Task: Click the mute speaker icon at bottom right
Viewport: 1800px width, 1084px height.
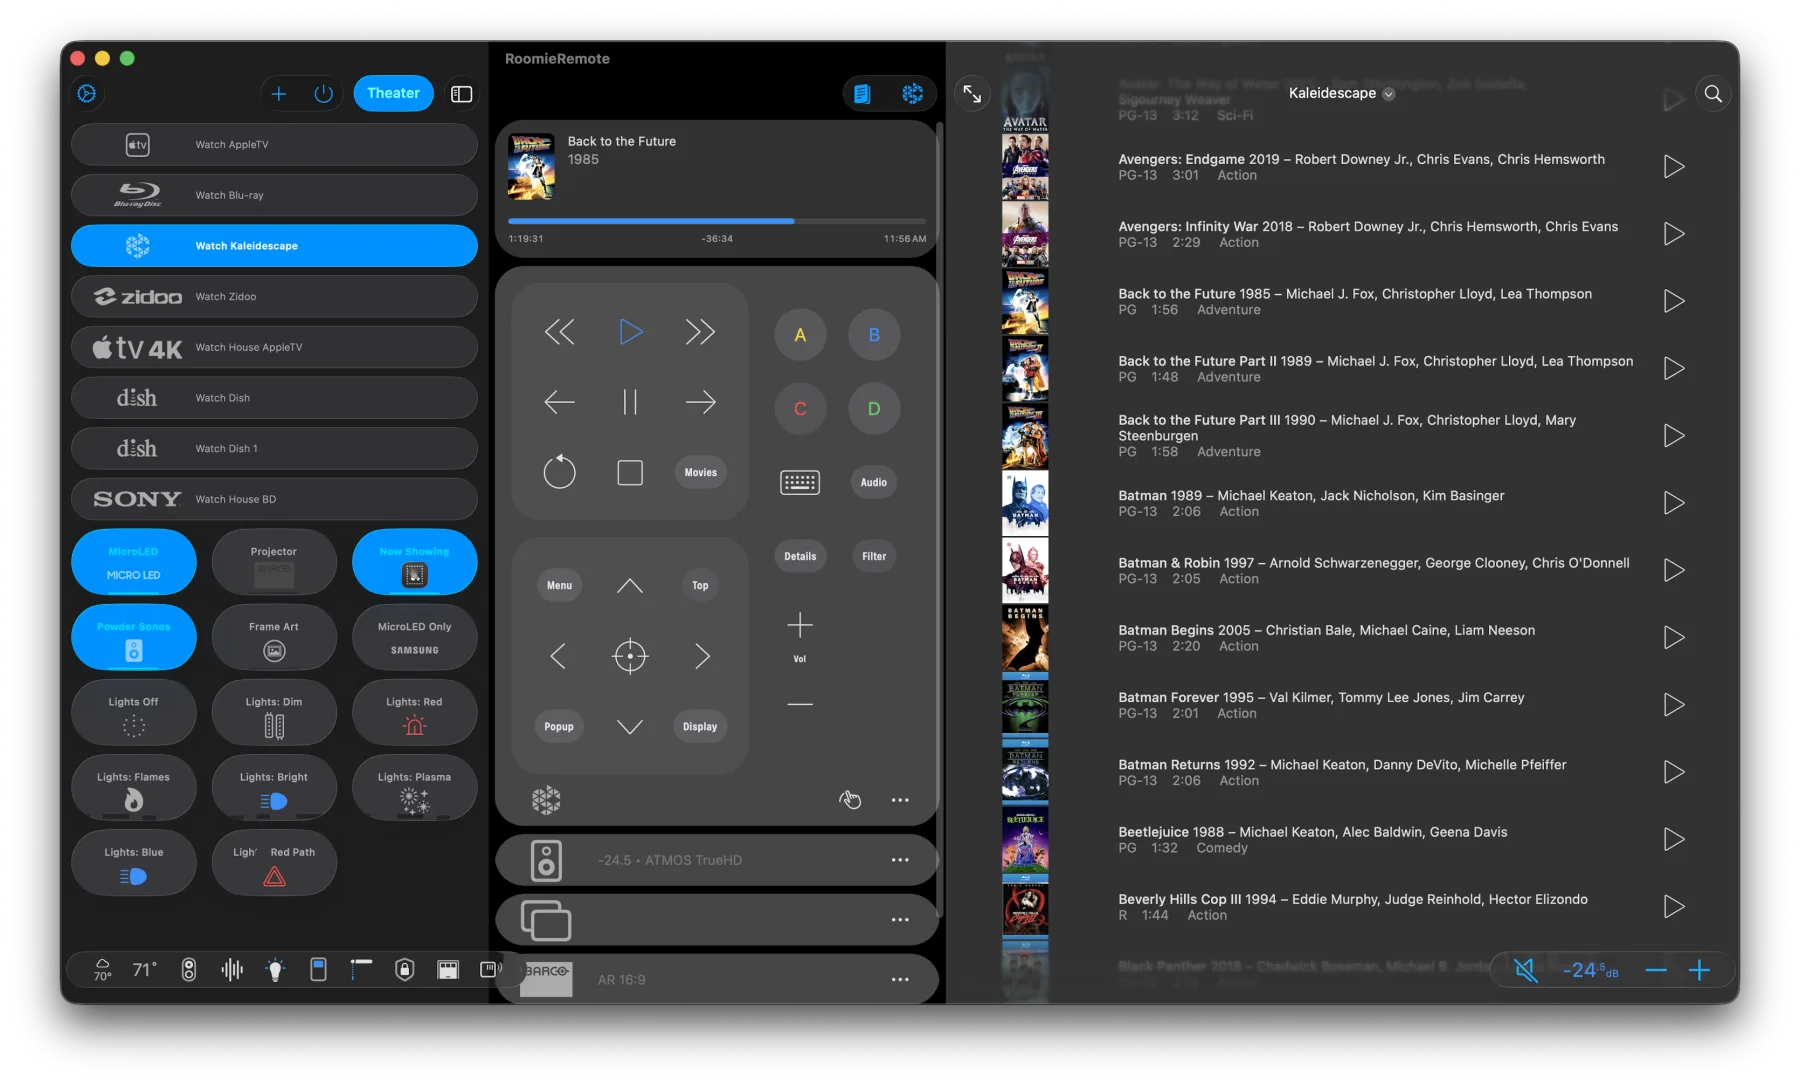Action: [1525, 970]
